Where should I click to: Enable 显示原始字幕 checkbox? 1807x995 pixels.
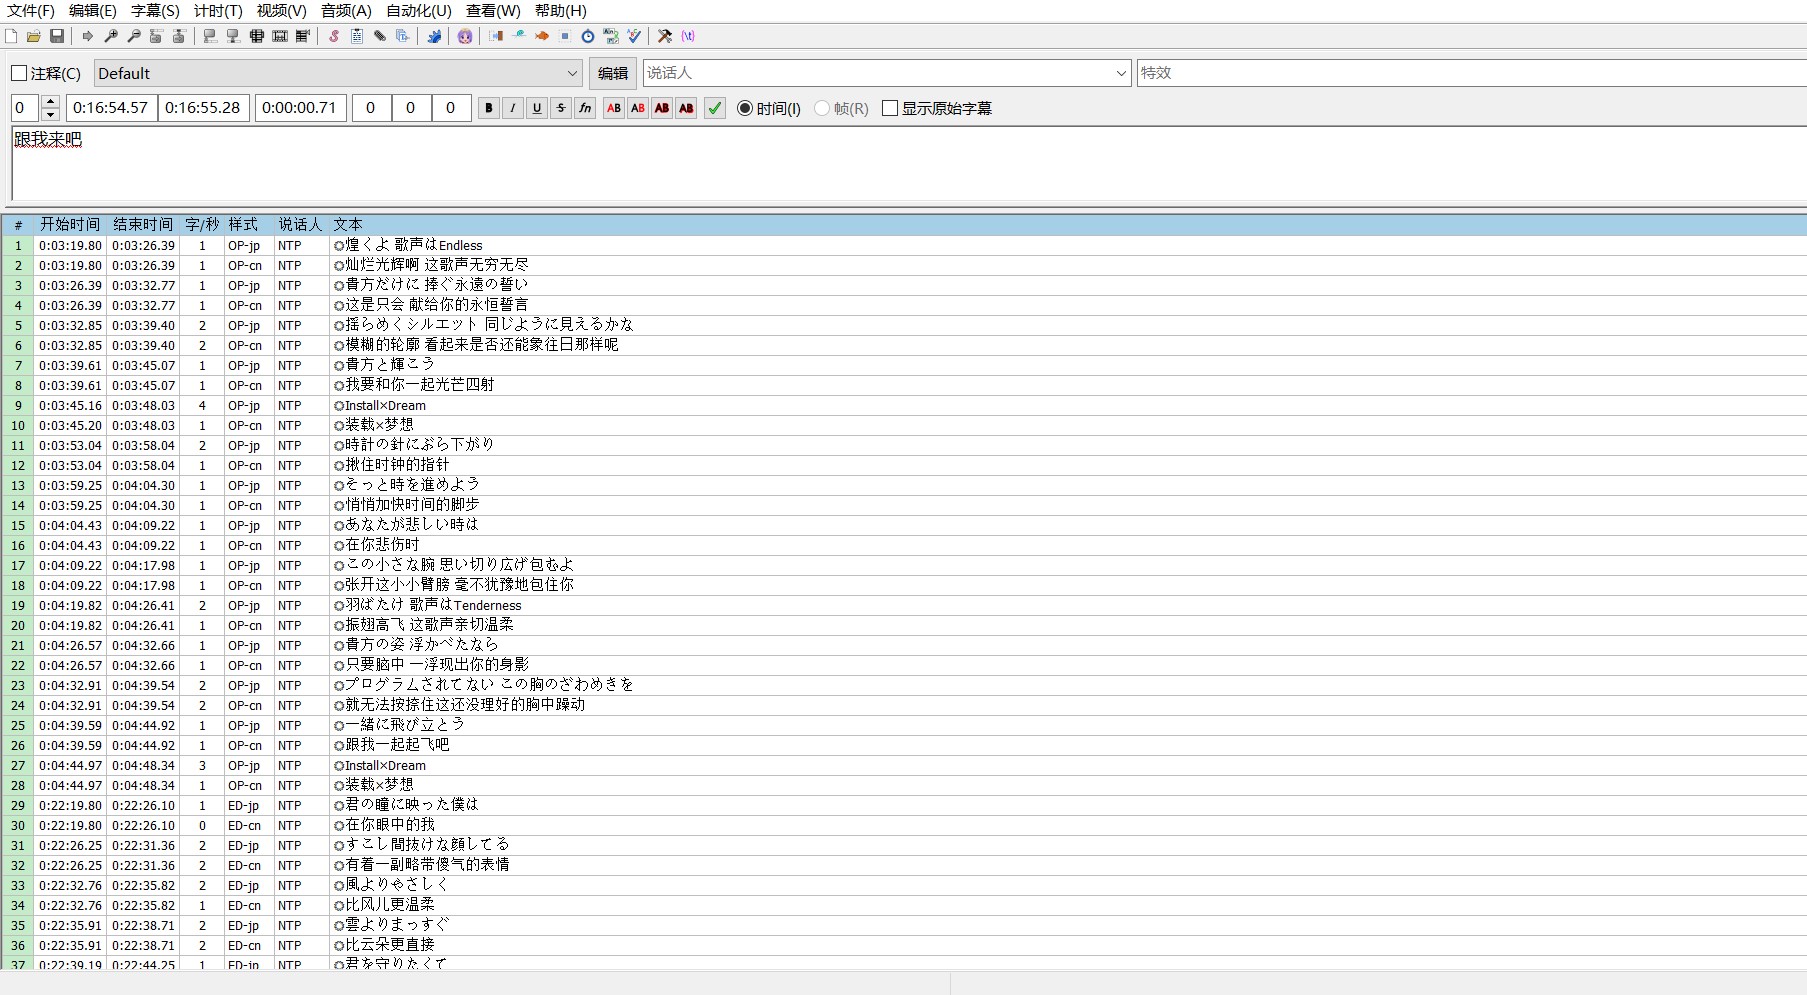click(890, 108)
